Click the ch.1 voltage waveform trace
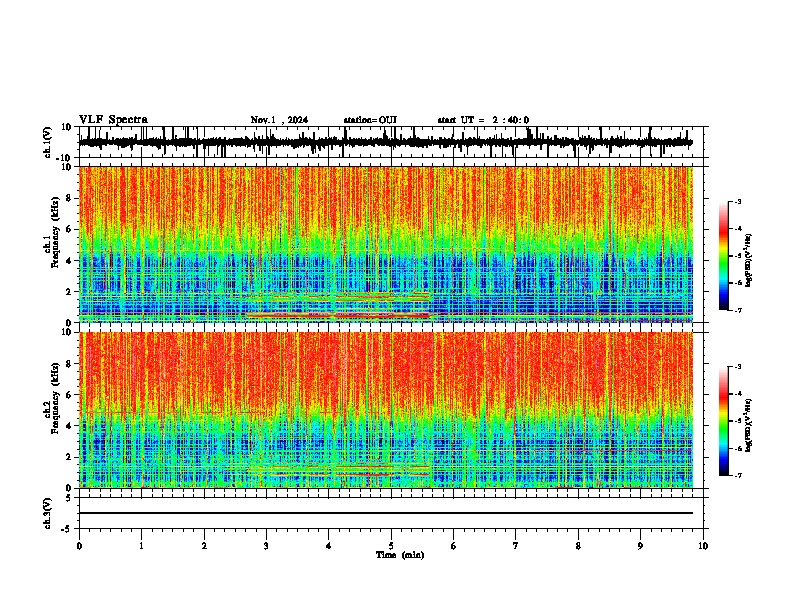 tap(385, 142)
